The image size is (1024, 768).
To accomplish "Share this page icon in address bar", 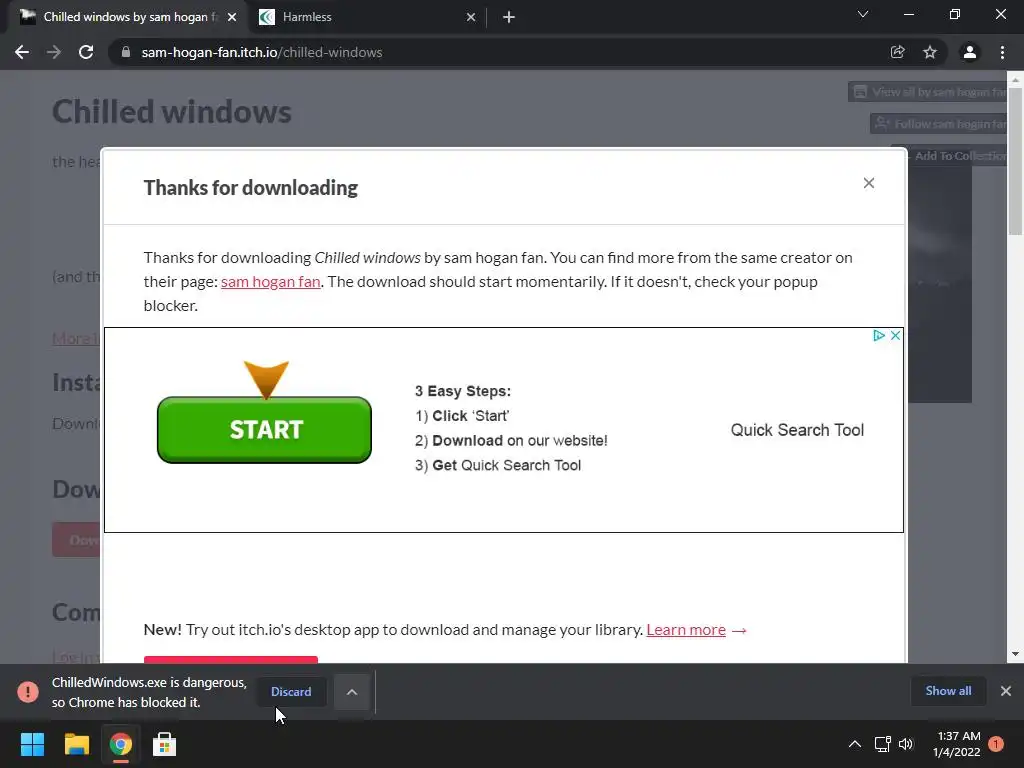I will [x=898, y=52].
